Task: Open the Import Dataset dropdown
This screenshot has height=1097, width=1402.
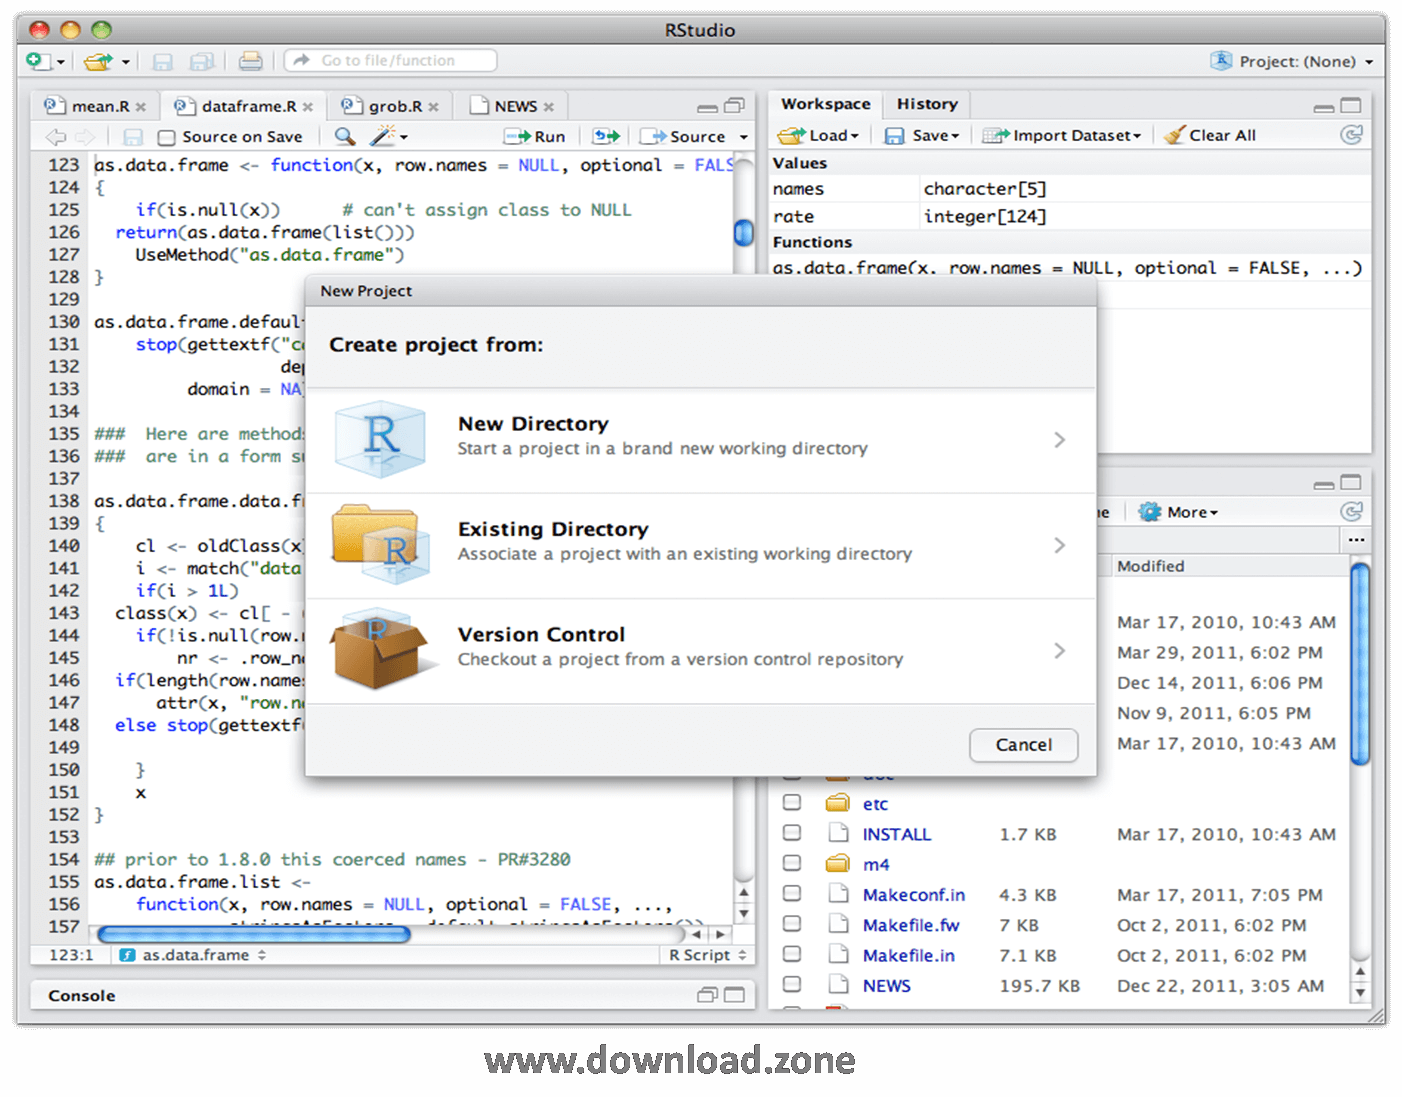Action: click(1061, 135)
